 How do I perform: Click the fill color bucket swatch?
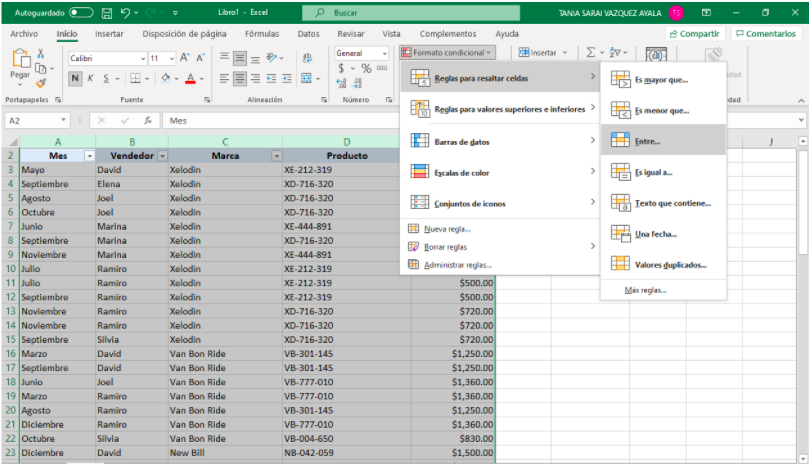[x=165, y=78]
